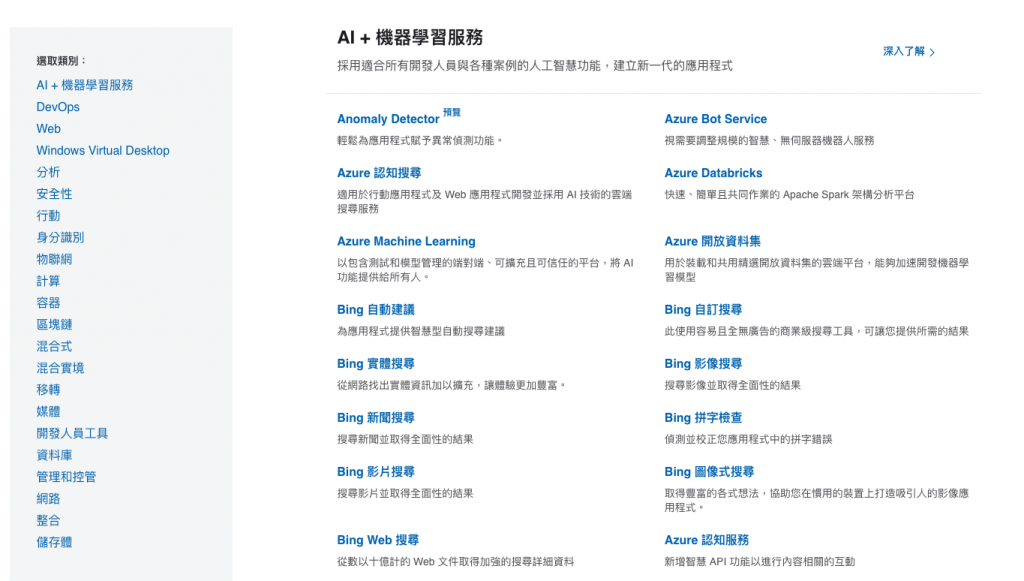The height and width of the screenshot is (581, 1024).
Task: Click the chevron arrow next to 深入了解
Action: click(x=932, y=52)
